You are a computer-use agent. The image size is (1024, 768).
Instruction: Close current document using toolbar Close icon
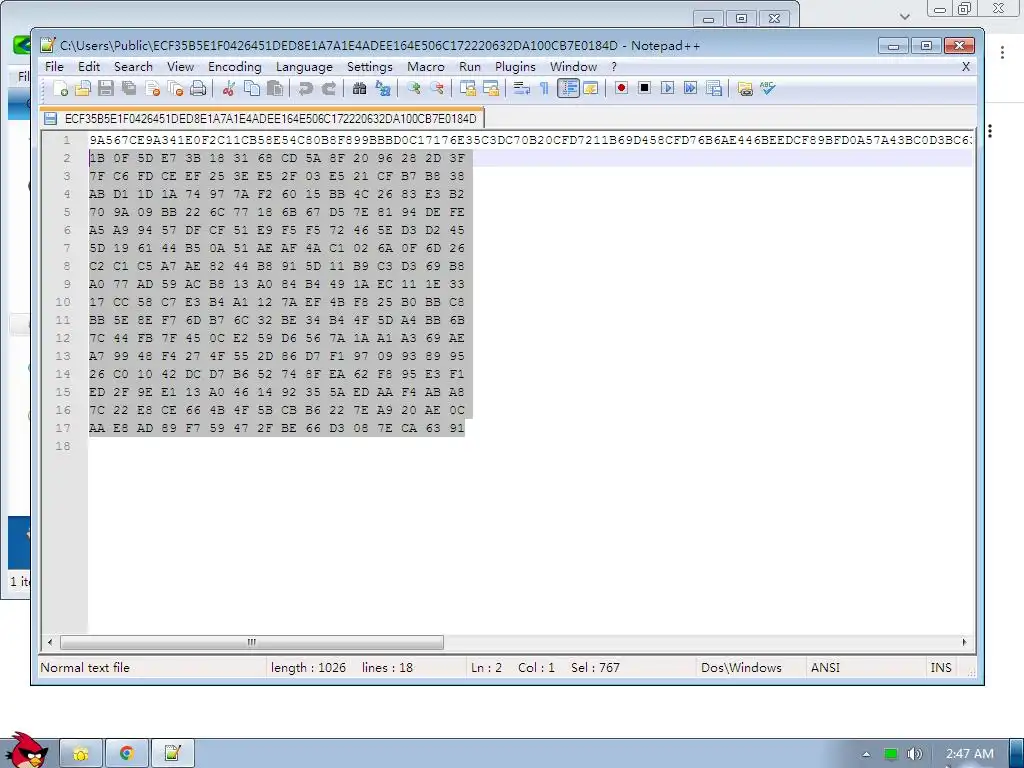pos(153,88)
